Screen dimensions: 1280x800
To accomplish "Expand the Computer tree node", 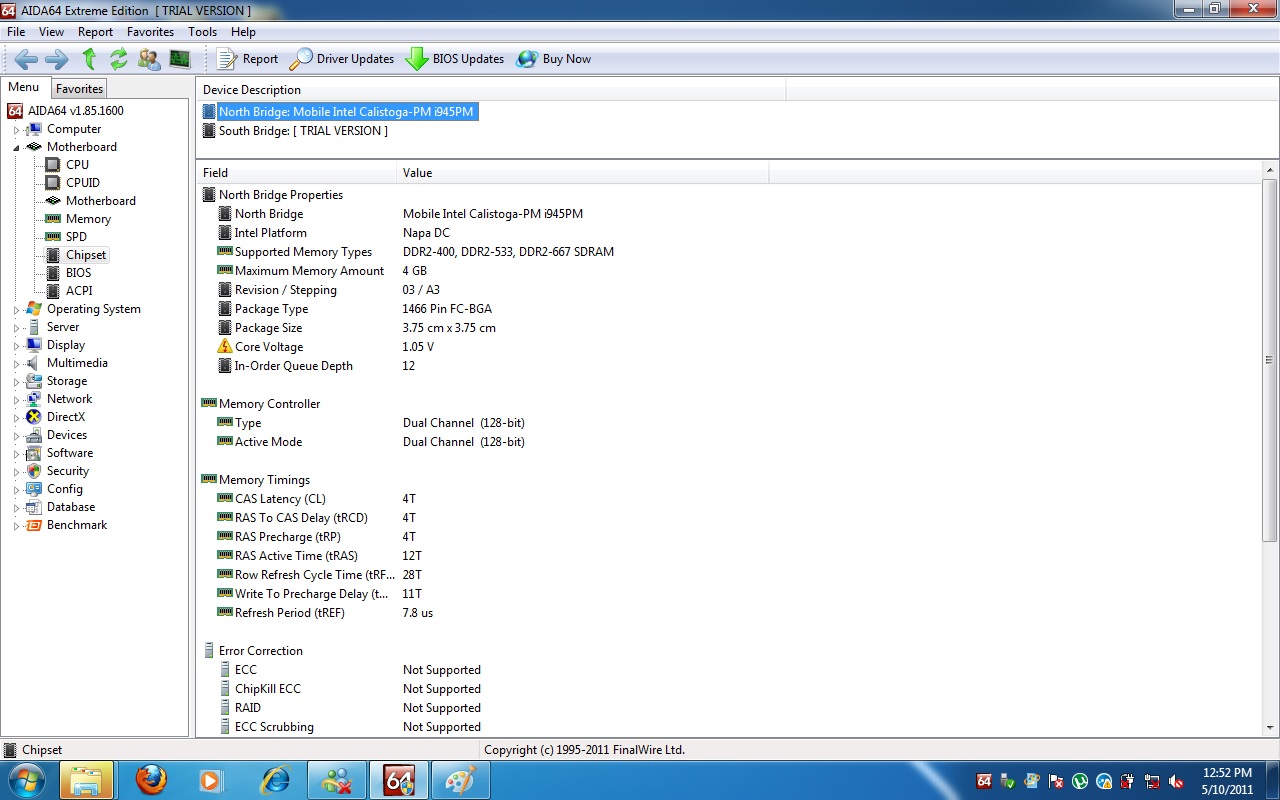I will point(16,130).
